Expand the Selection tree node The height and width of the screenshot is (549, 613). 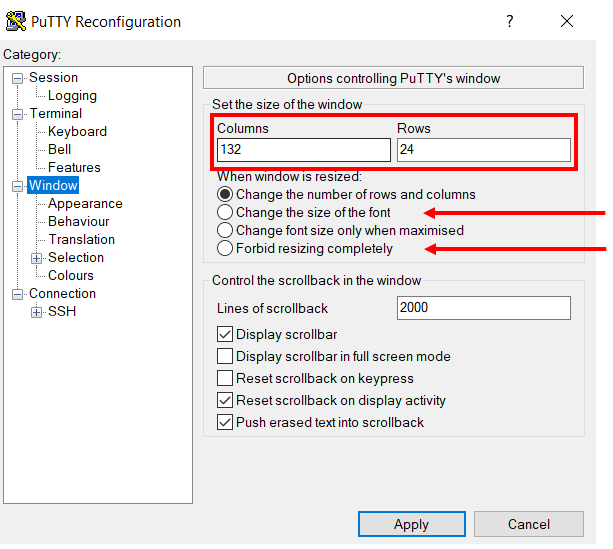coord(37,258)
